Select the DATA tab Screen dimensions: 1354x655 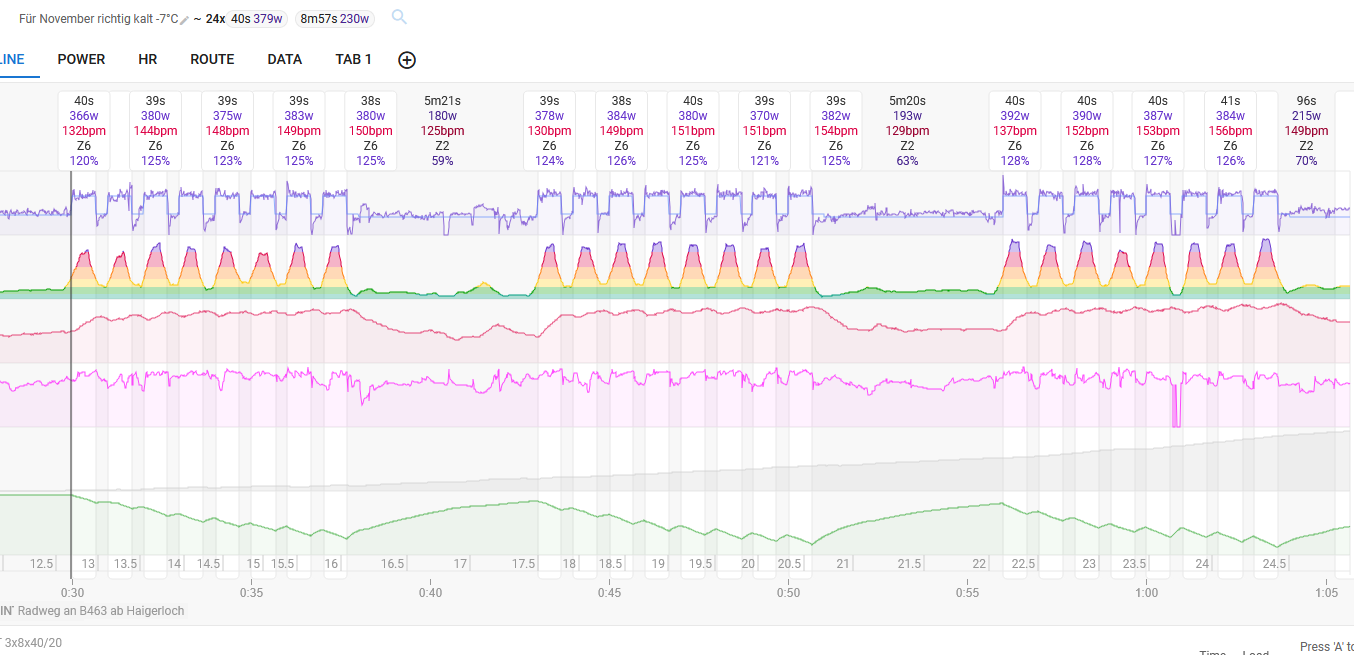tap(284, 60)
